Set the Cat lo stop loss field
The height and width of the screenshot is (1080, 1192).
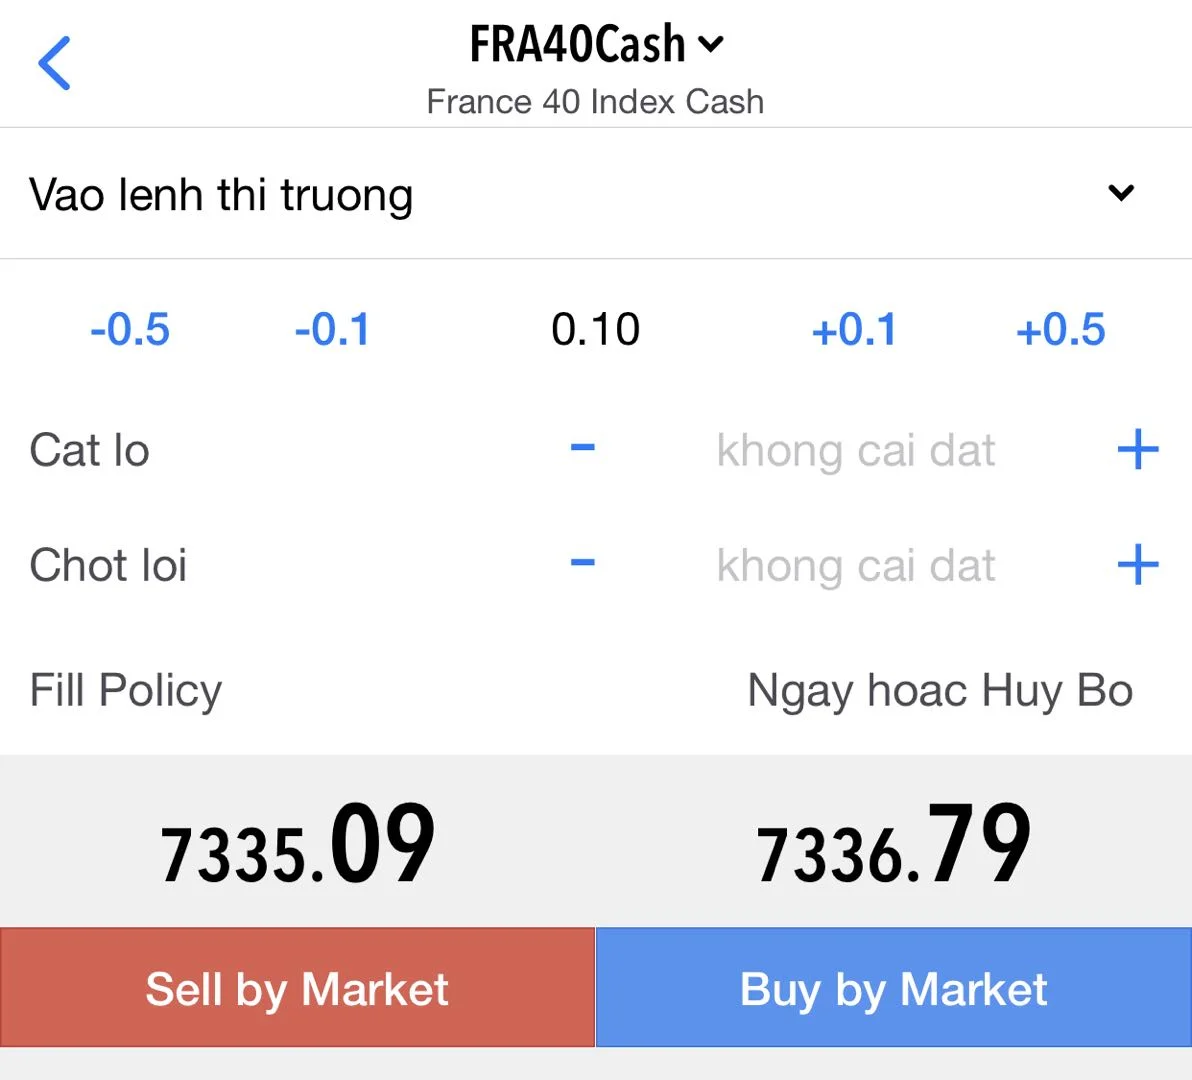[x=856, y=450]
